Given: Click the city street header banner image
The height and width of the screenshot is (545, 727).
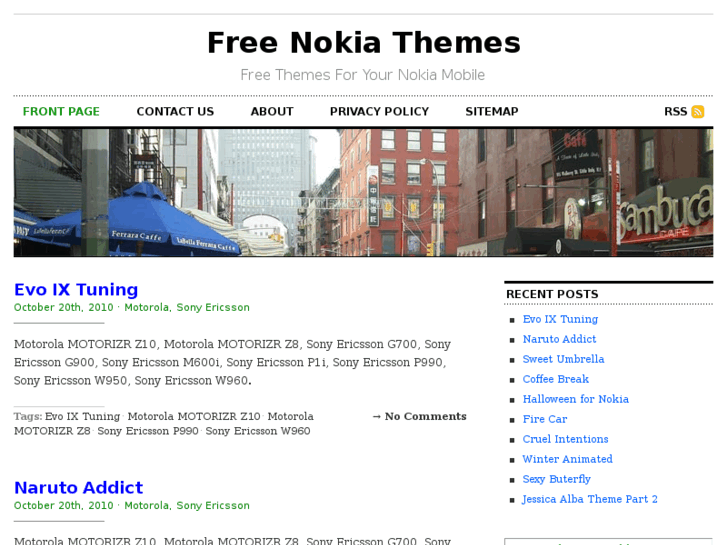Looking at the screenshot, I should click(364, 192).
